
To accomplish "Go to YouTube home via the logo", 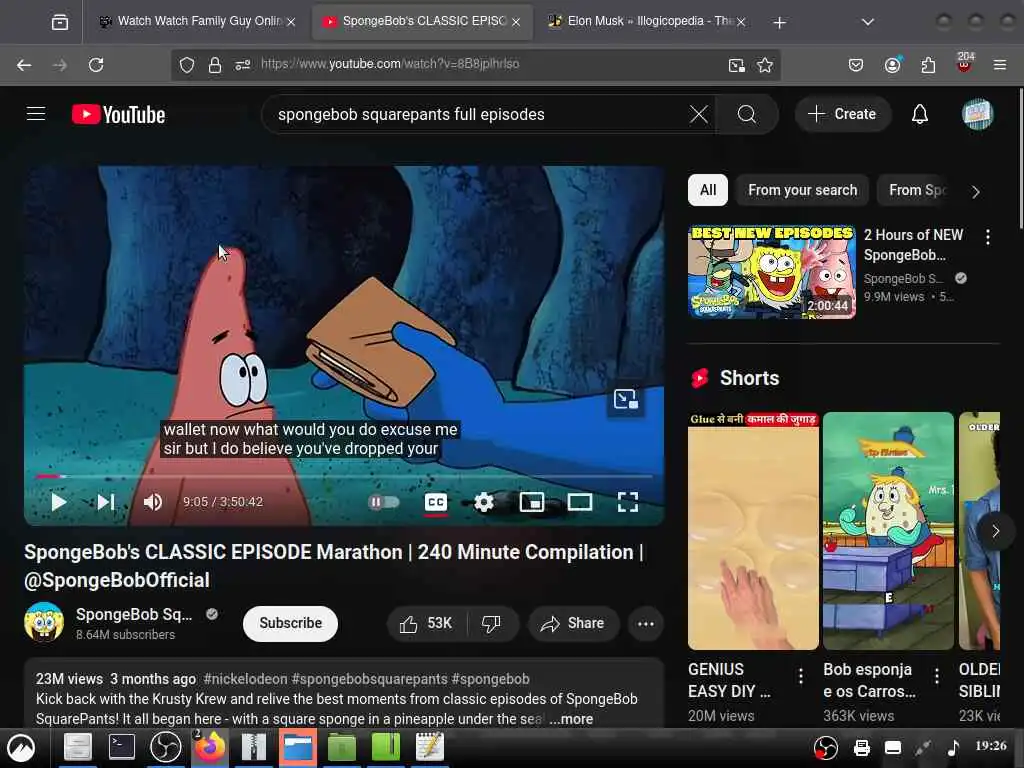I will pyautogui.click(x=118, y=114).
